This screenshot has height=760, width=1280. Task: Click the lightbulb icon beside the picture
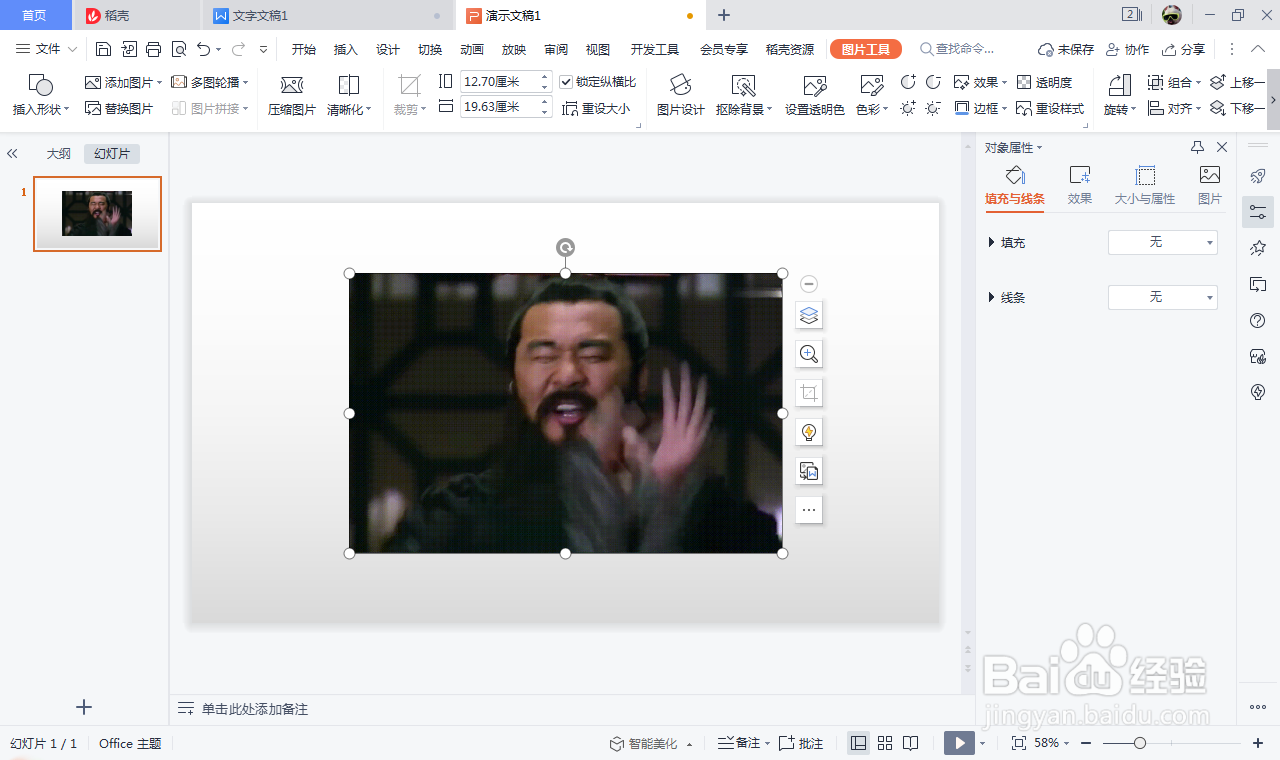point(809,432)
